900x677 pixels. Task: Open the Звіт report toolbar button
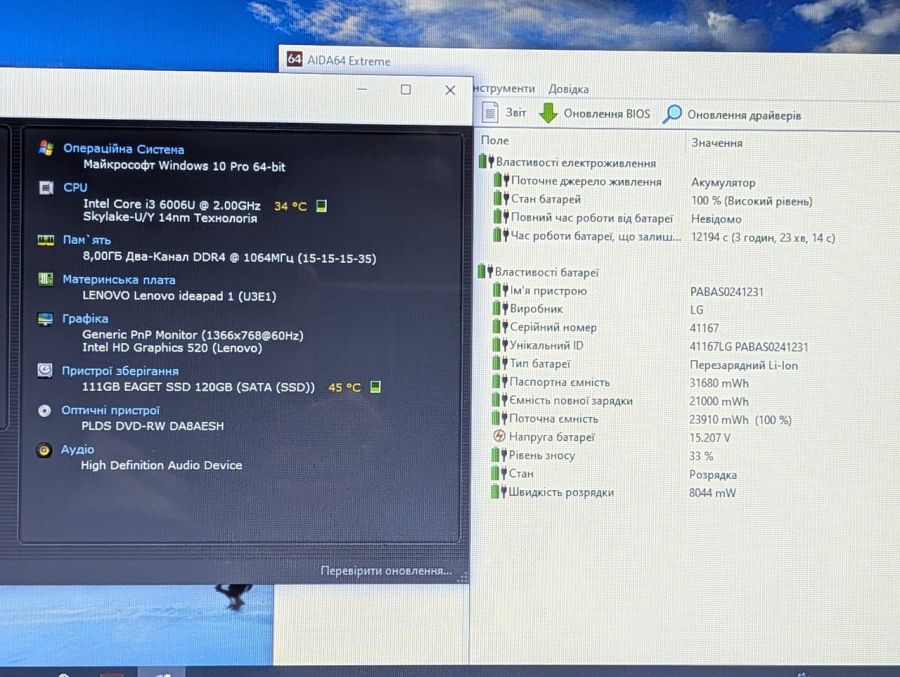(505, 113)
